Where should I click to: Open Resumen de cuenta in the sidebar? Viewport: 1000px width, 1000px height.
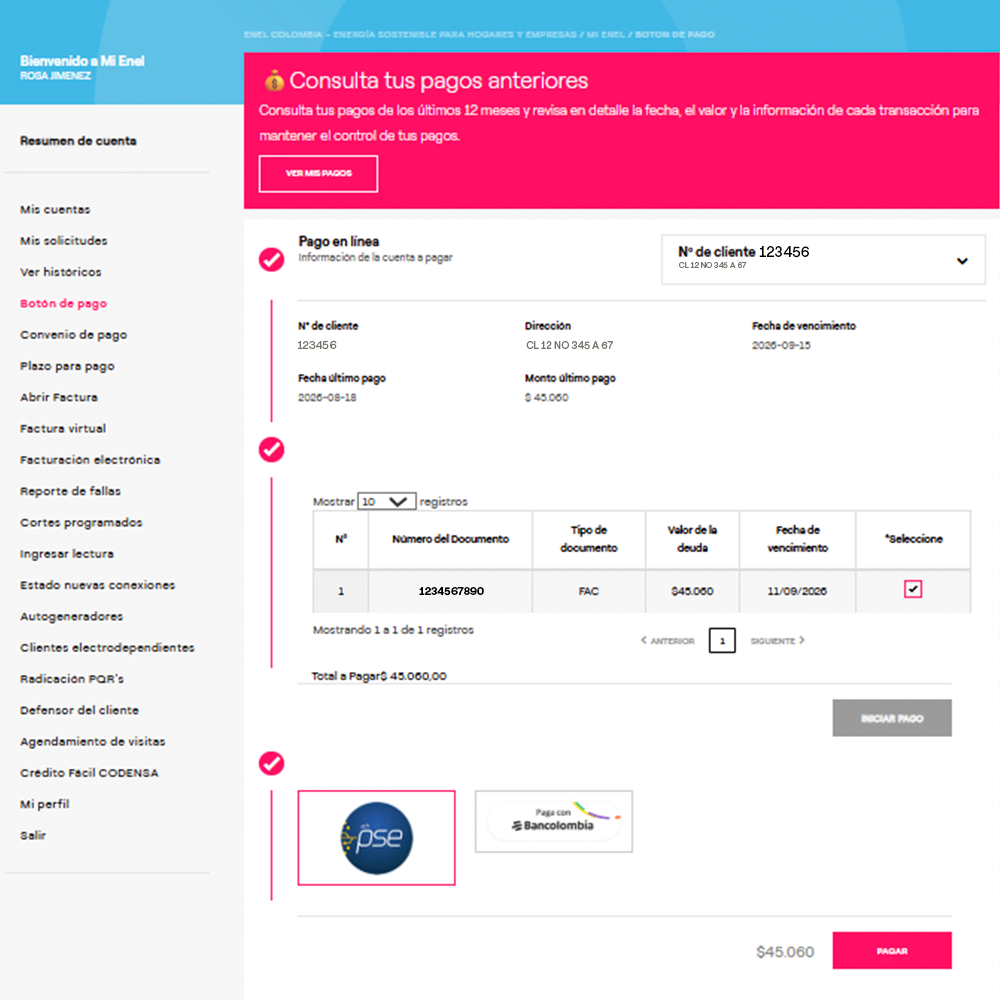[x=78, y=141]
